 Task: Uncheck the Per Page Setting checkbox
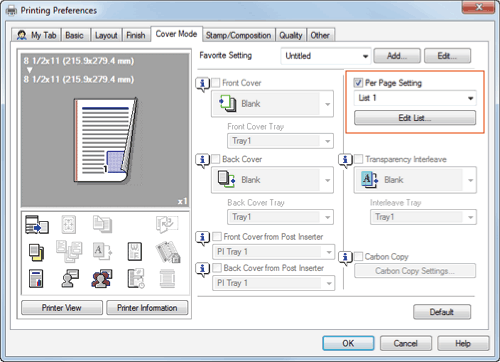[358, 83]
